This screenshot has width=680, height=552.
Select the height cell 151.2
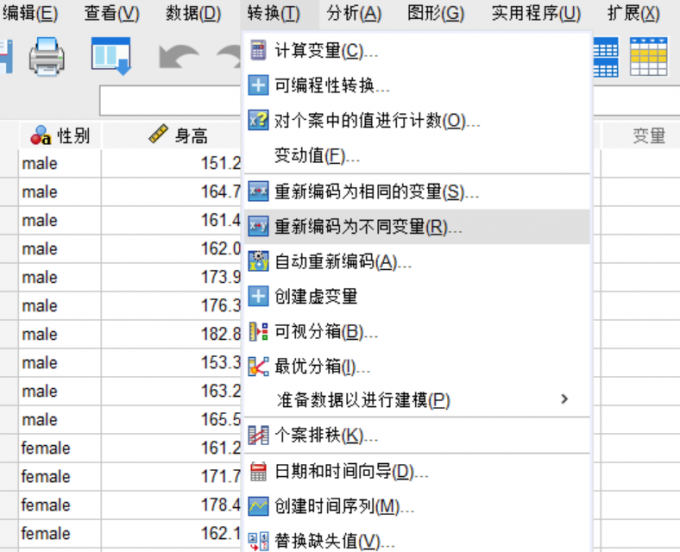[x=171, y=163]
